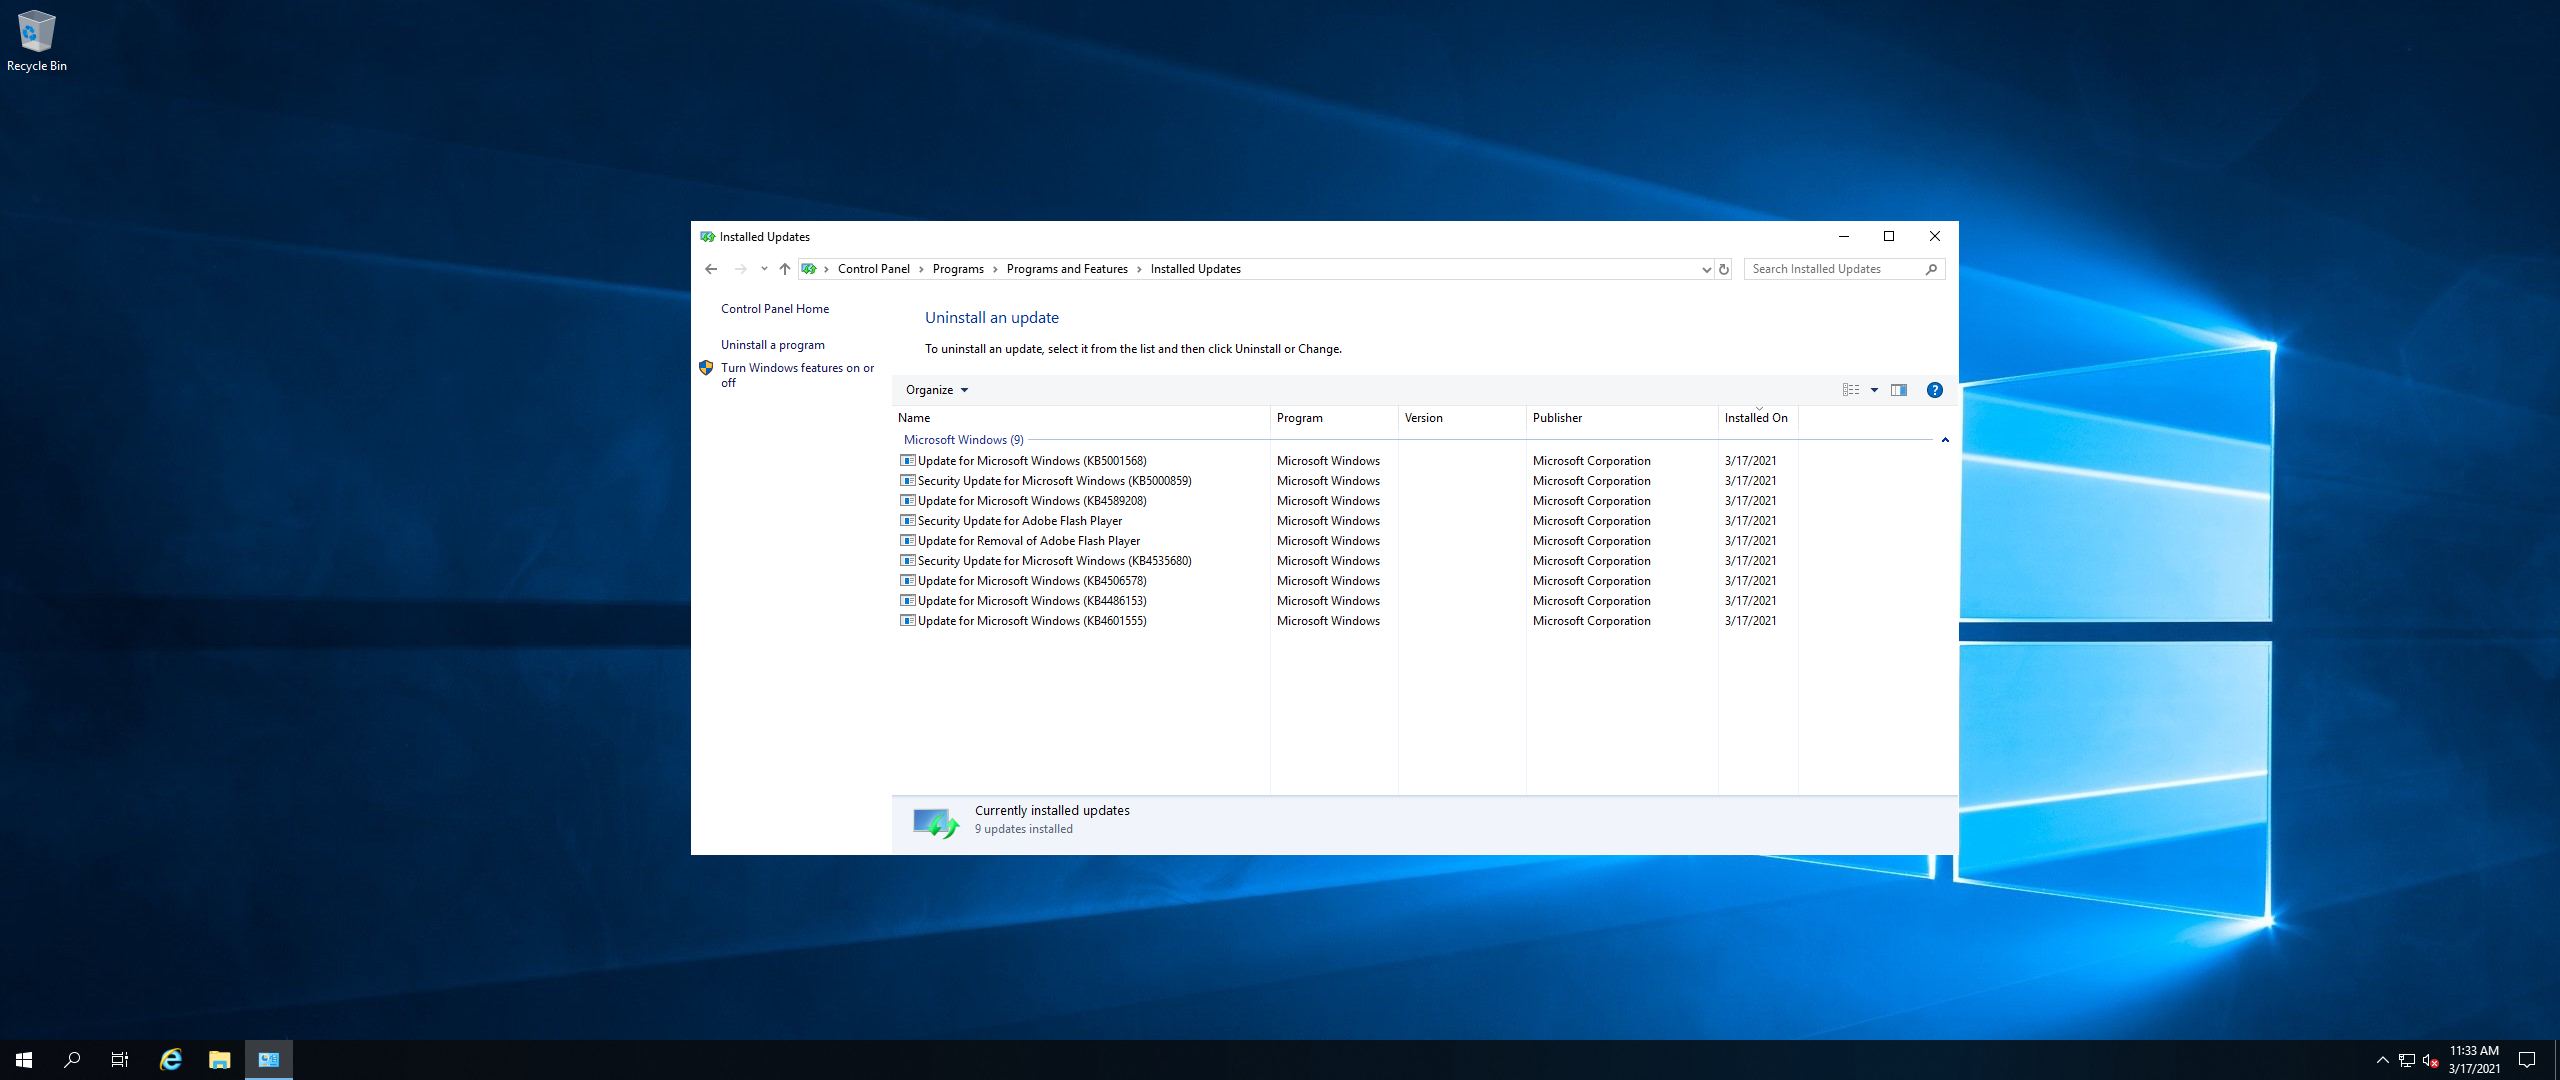
Task: Click the Back arrow in Installed Updates
Action: click(x=711, y=269)
